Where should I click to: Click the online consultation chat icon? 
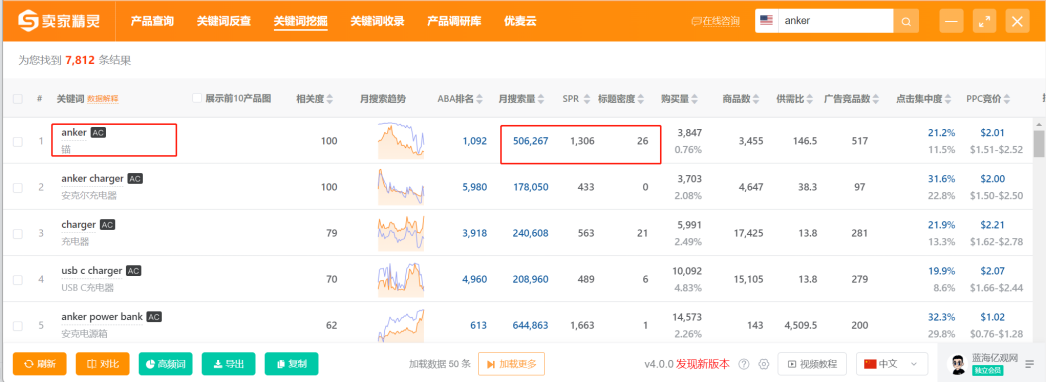696,21
